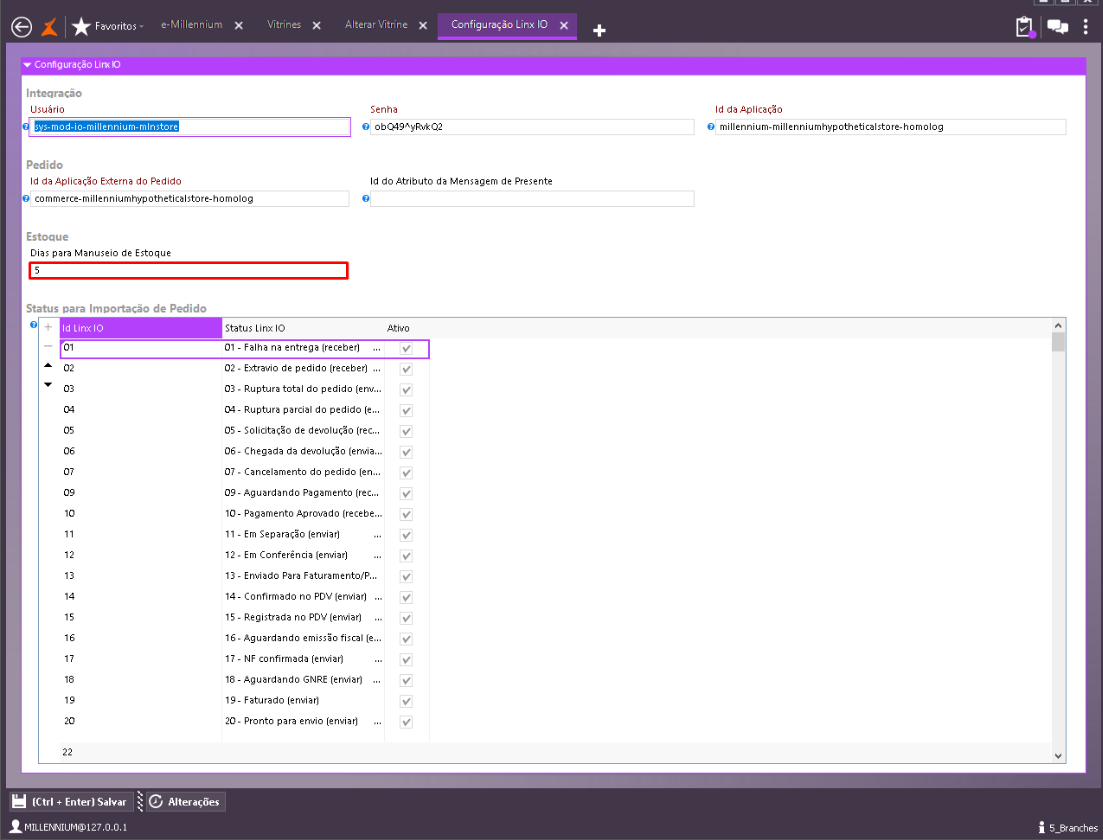Viewport: 1103px width, 840px height.
Task: Click the Usuário input field
Action: point(190,127)
